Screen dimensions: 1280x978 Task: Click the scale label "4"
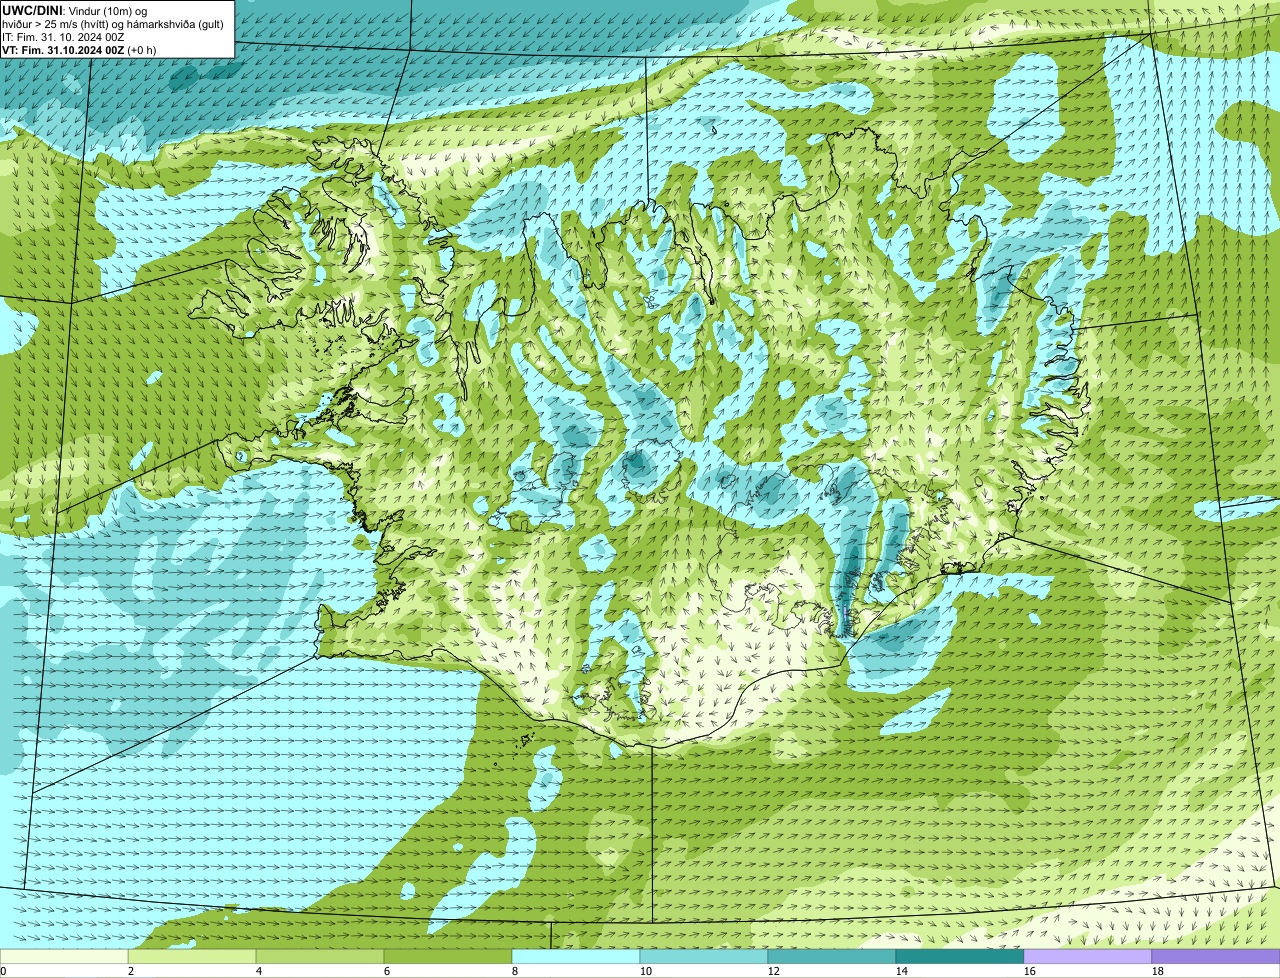[x=259, y=971]
